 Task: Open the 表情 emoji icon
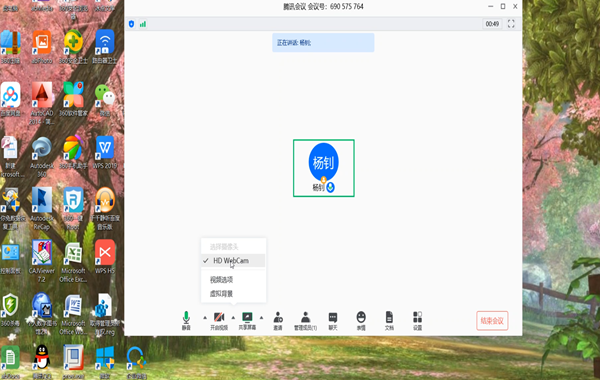click(361, 321)
